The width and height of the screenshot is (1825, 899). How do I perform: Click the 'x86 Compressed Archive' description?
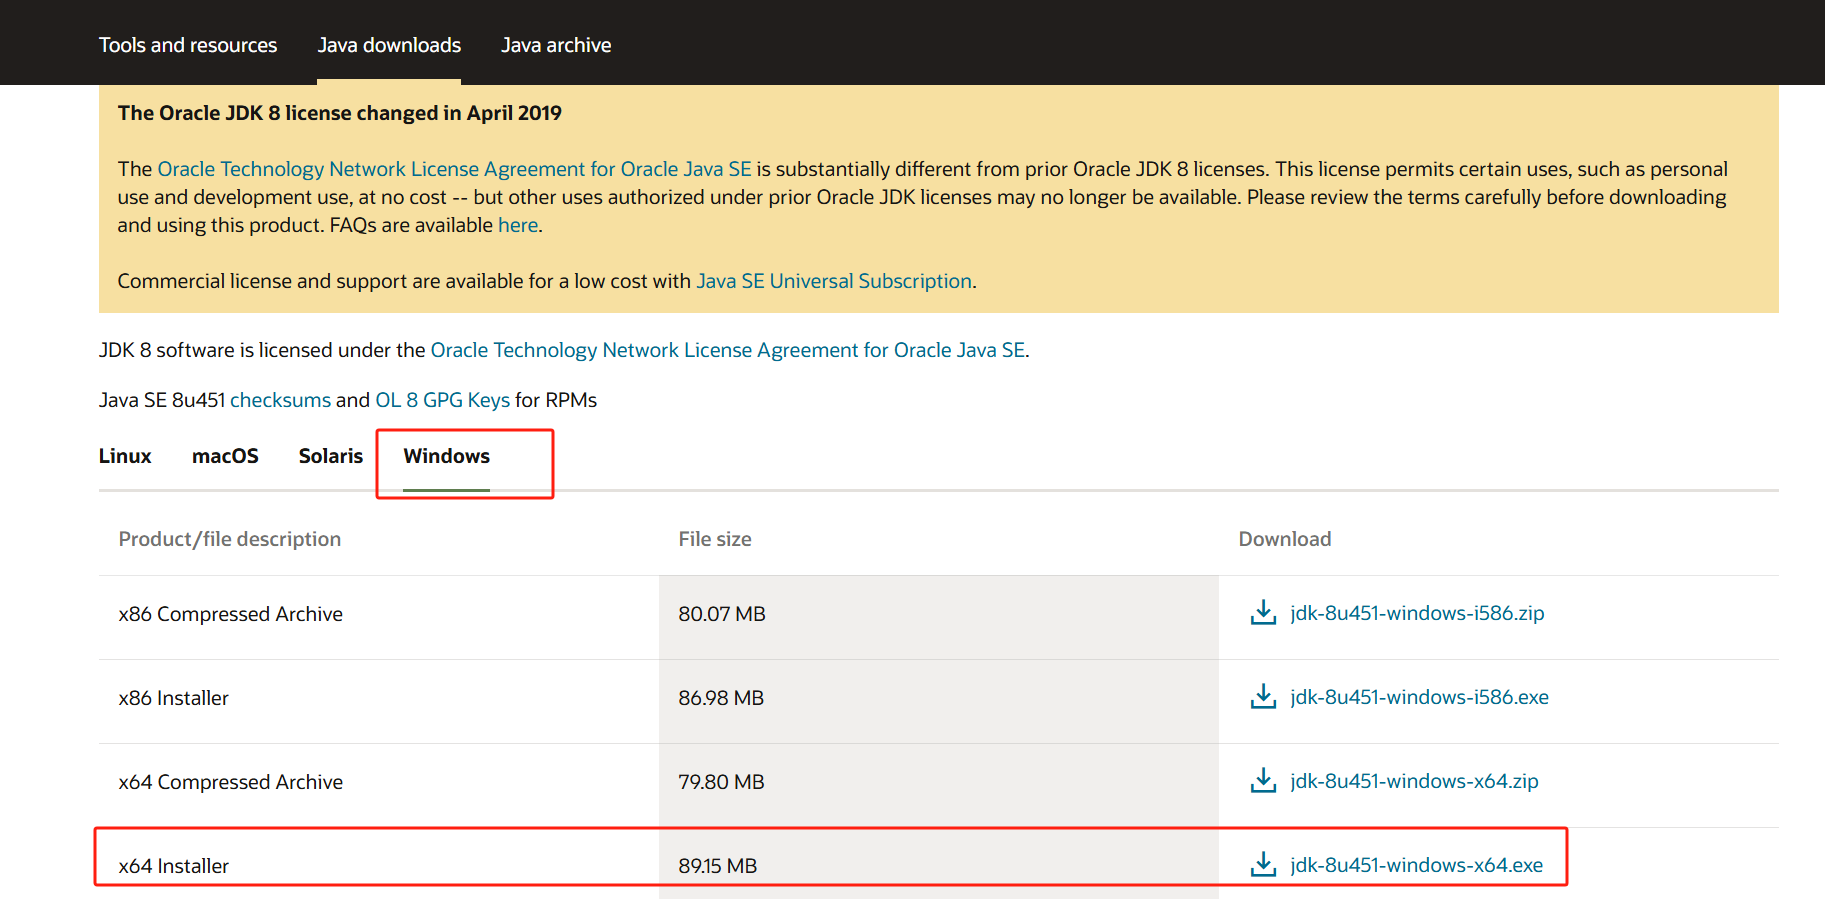[x=230, y=614]
